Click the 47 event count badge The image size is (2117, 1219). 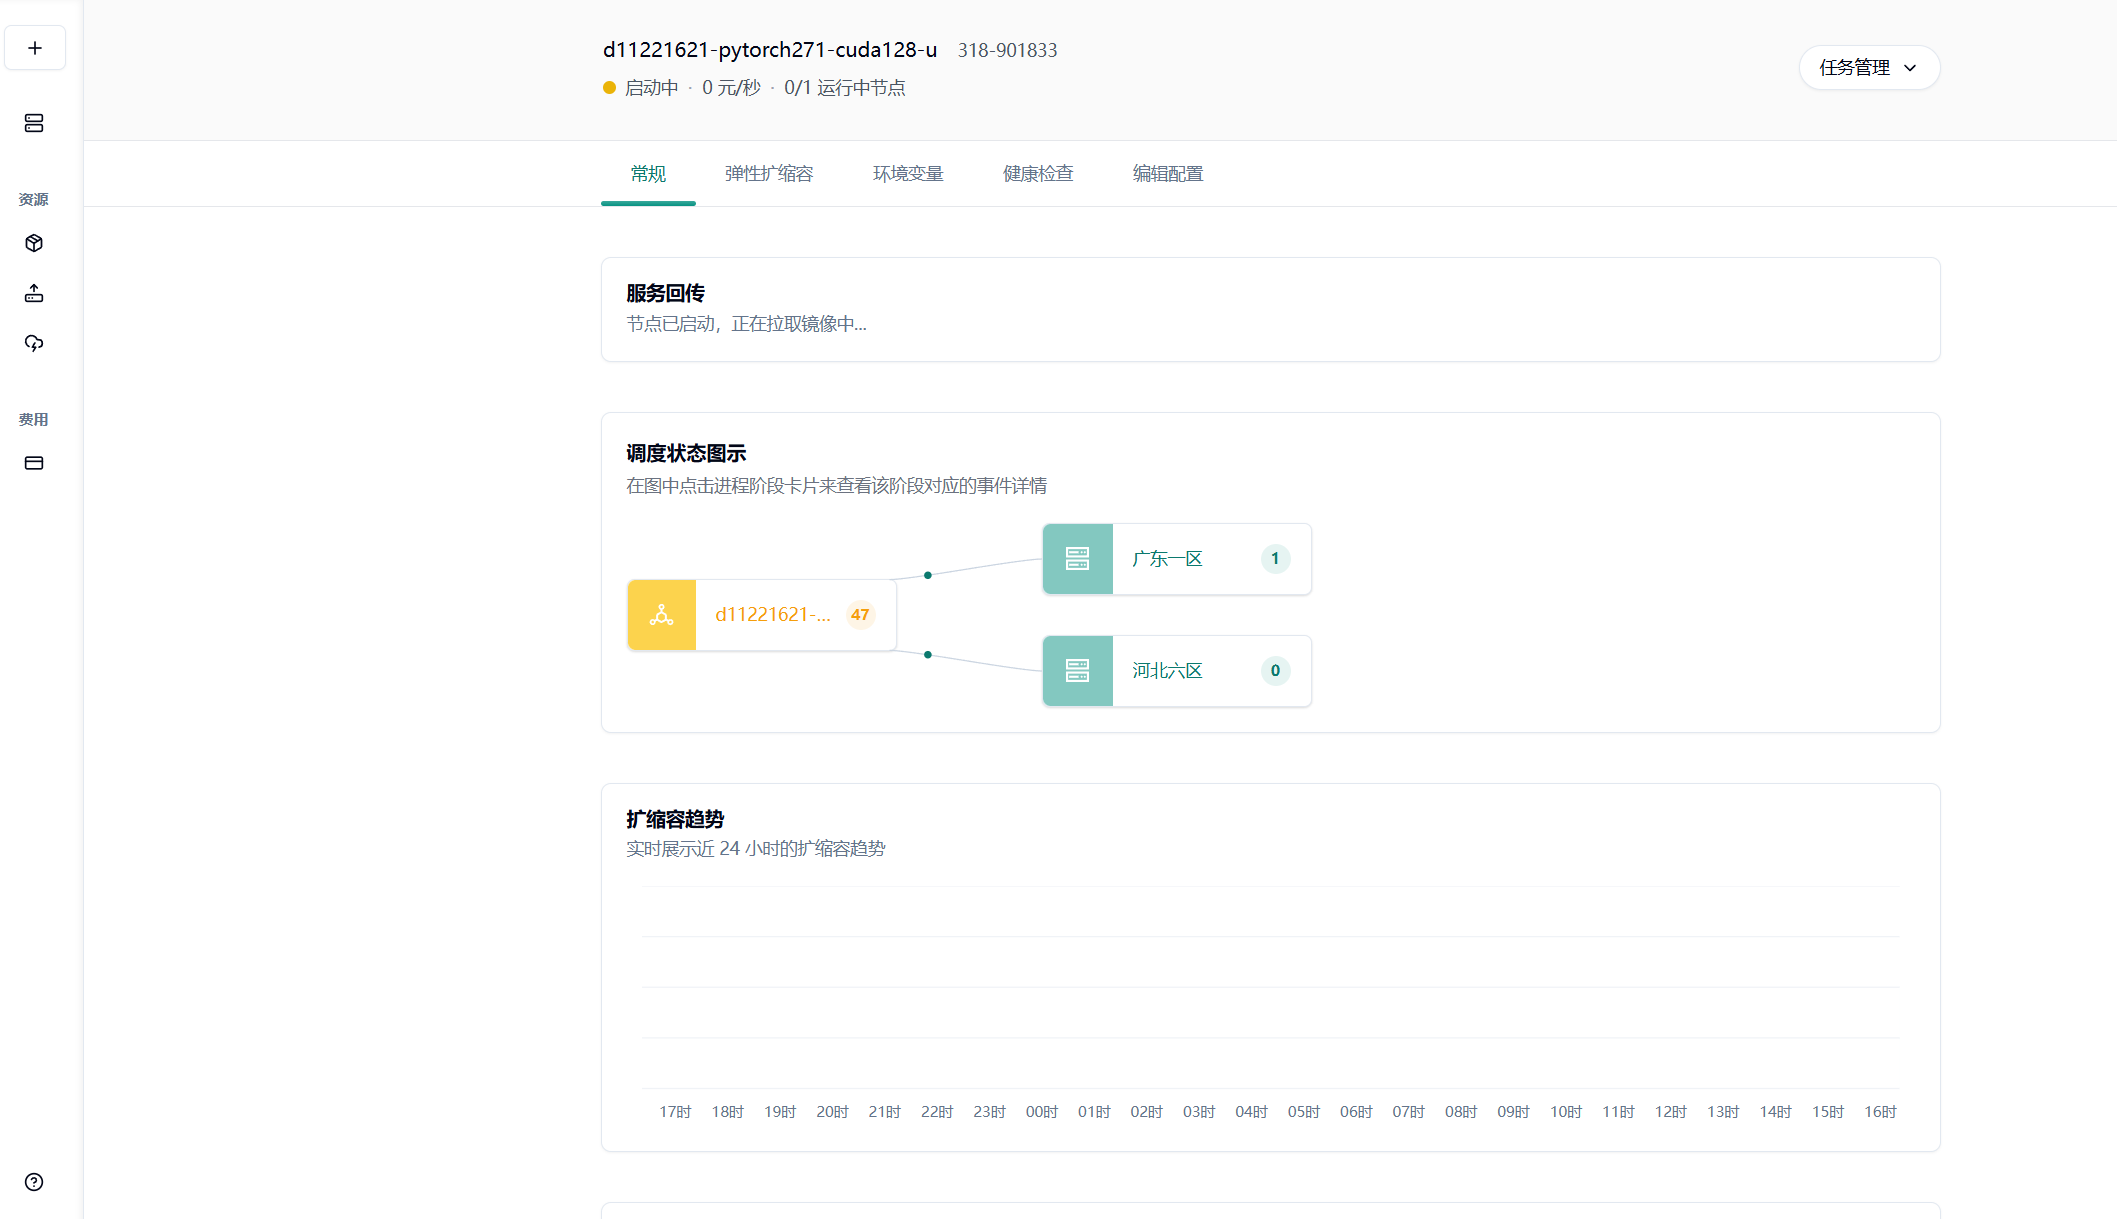click(x=860, y=615)
